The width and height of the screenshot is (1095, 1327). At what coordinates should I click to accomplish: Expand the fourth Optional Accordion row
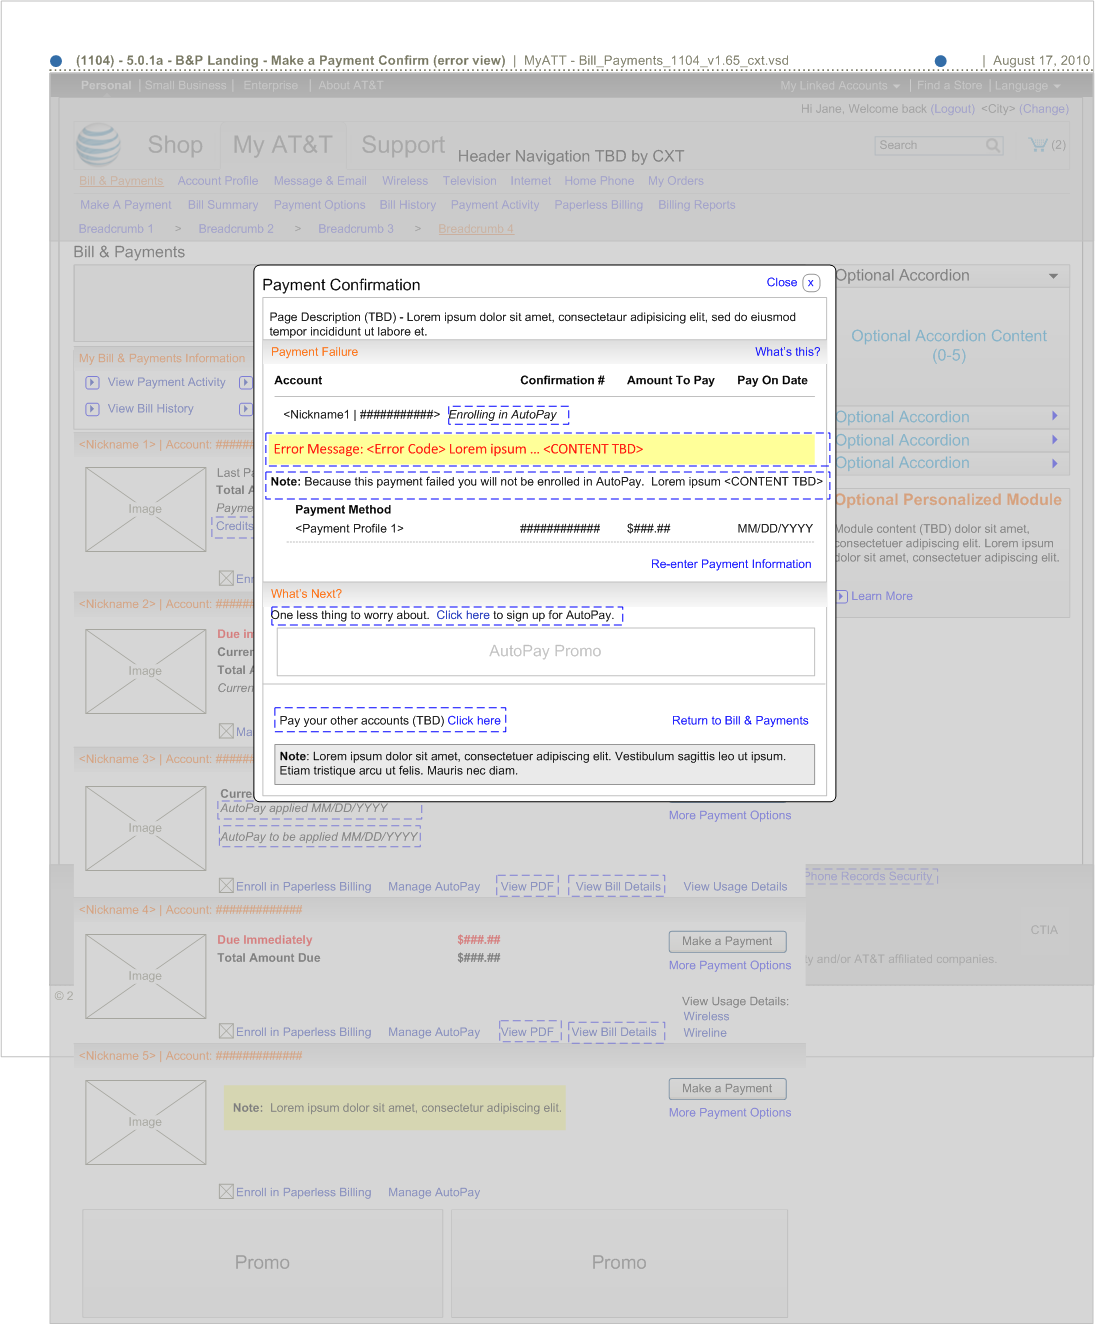[x=951, y=463]
